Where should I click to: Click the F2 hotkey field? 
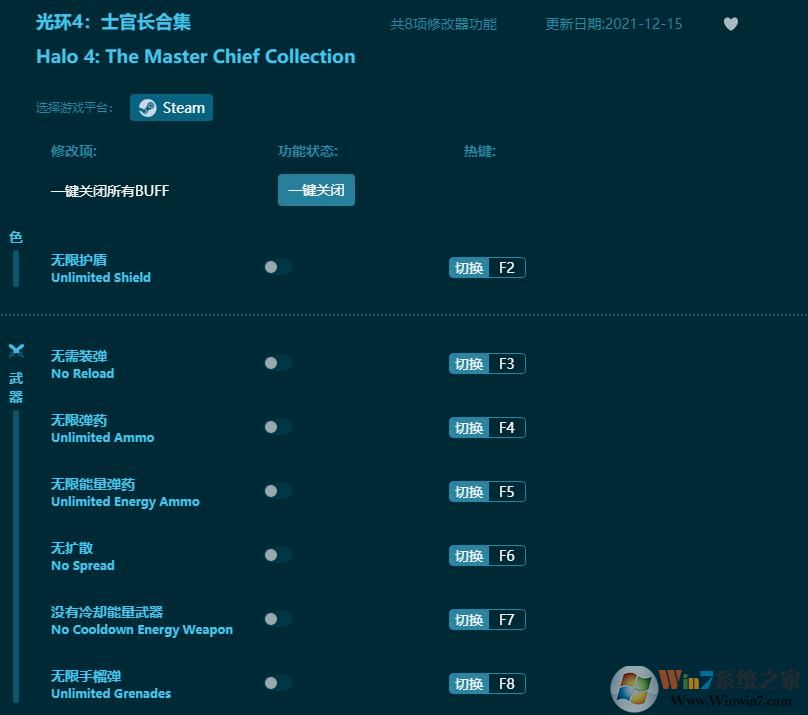click(507, 268)
